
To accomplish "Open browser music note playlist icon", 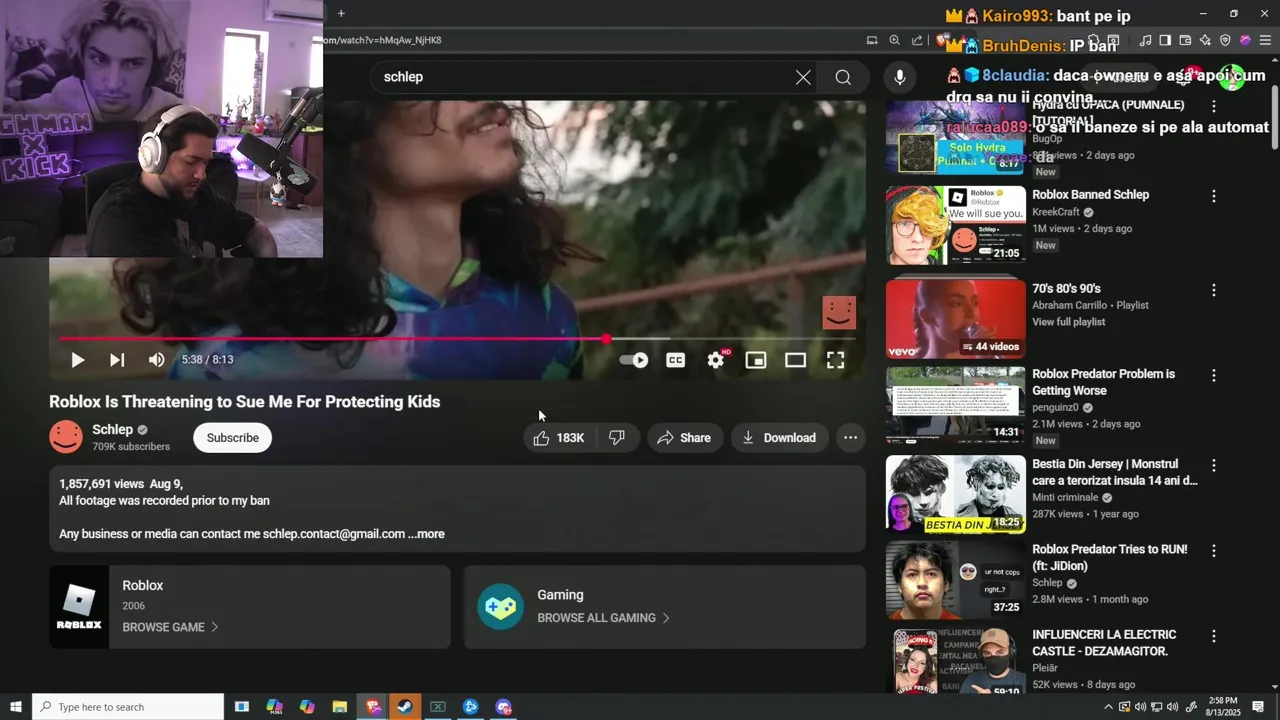I will (1145, 40).
